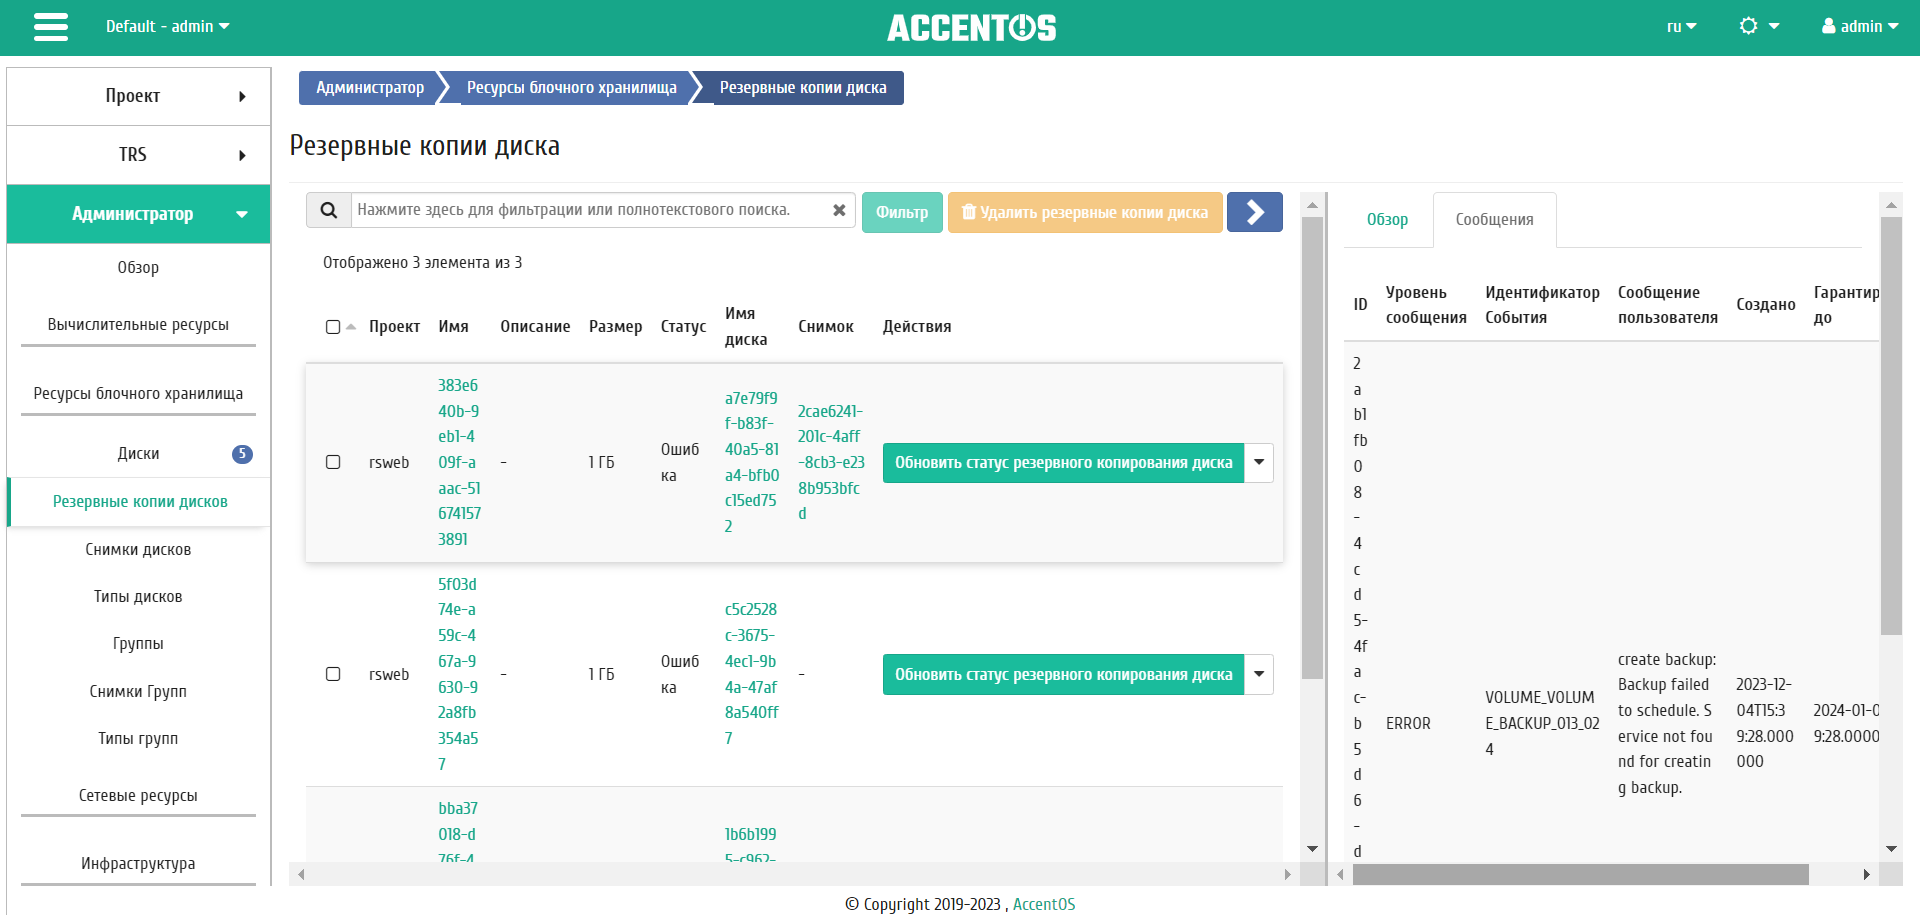Click the ERROR message level cell
1920x915 pixels.
pyautogui.click(x=1408, y=724)
